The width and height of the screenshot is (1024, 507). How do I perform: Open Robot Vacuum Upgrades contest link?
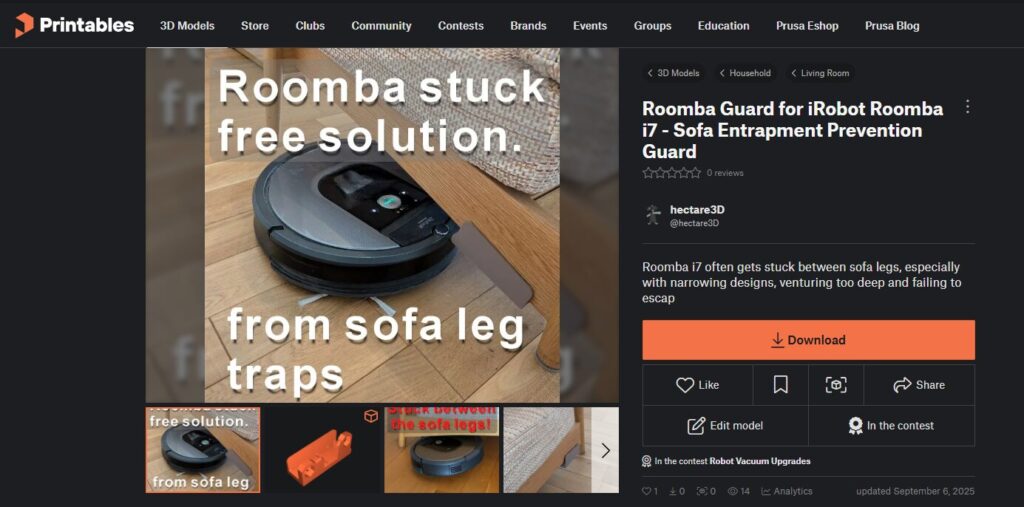(x=760, y=461)
